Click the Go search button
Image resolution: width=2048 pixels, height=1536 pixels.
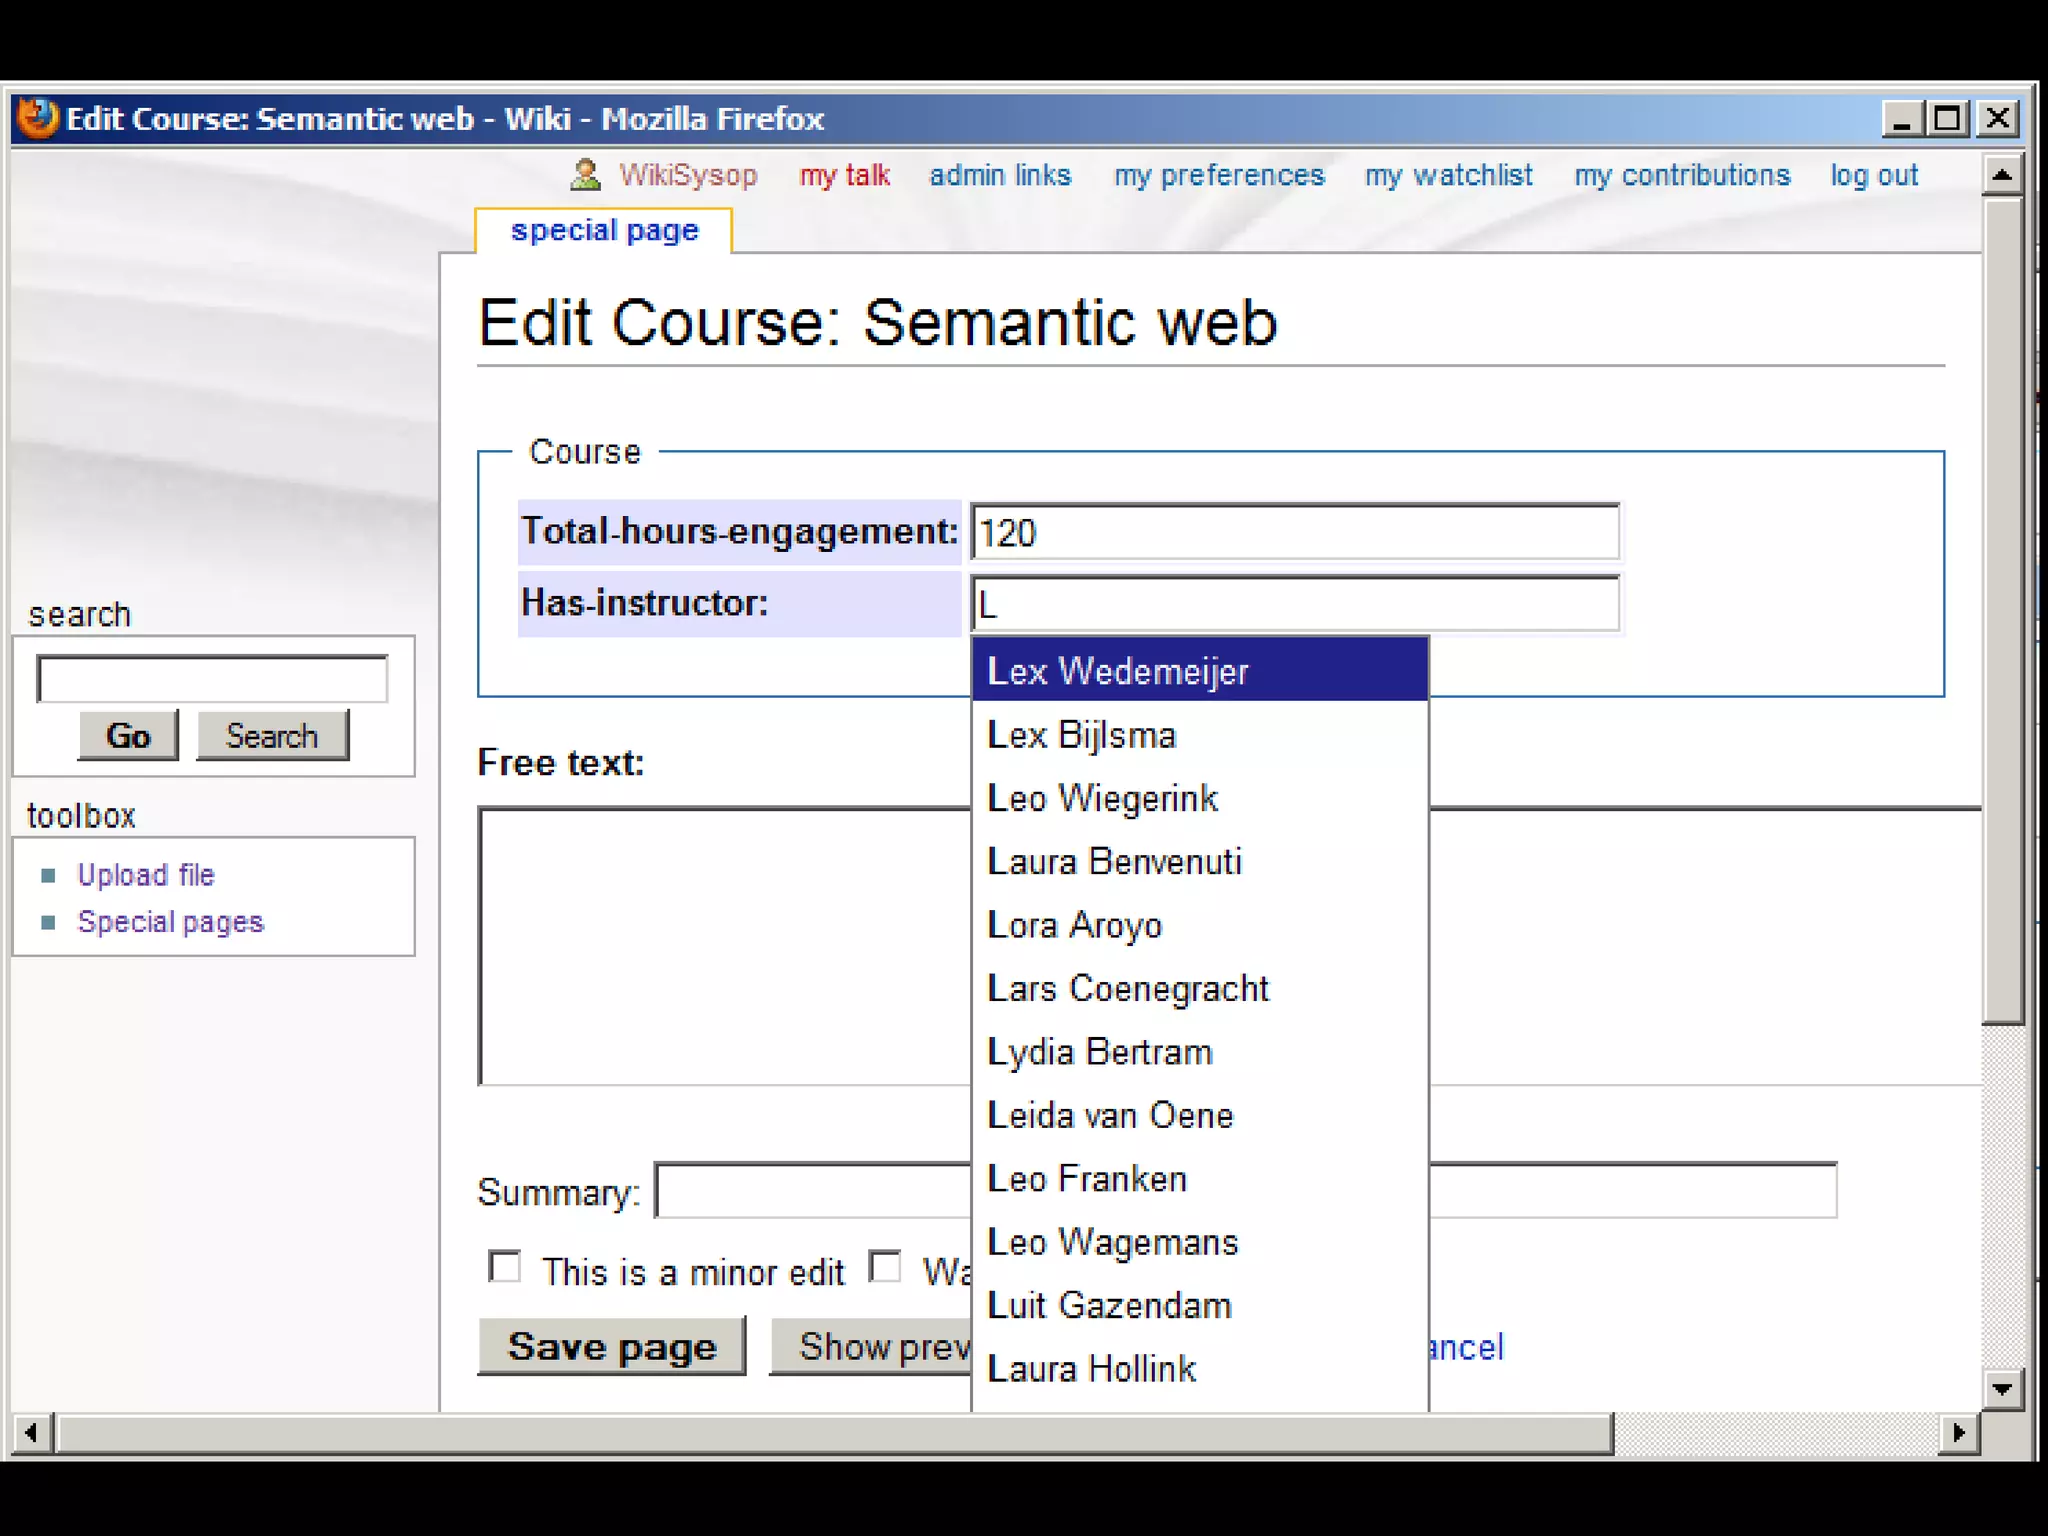pyautogui.click(x=128, y=735)
